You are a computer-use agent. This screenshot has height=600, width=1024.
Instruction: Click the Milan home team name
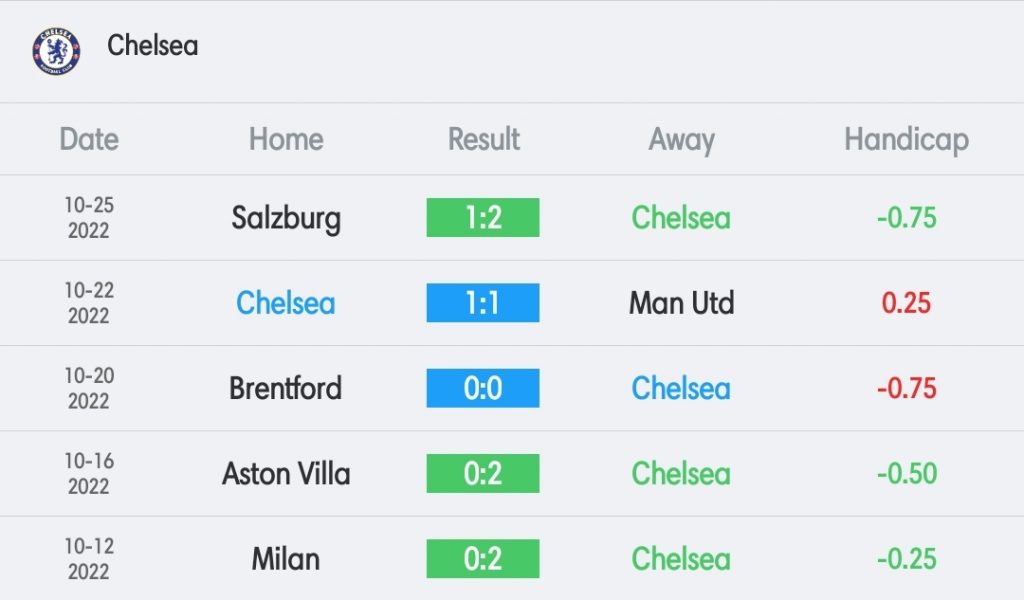click(x=286, y=559)
